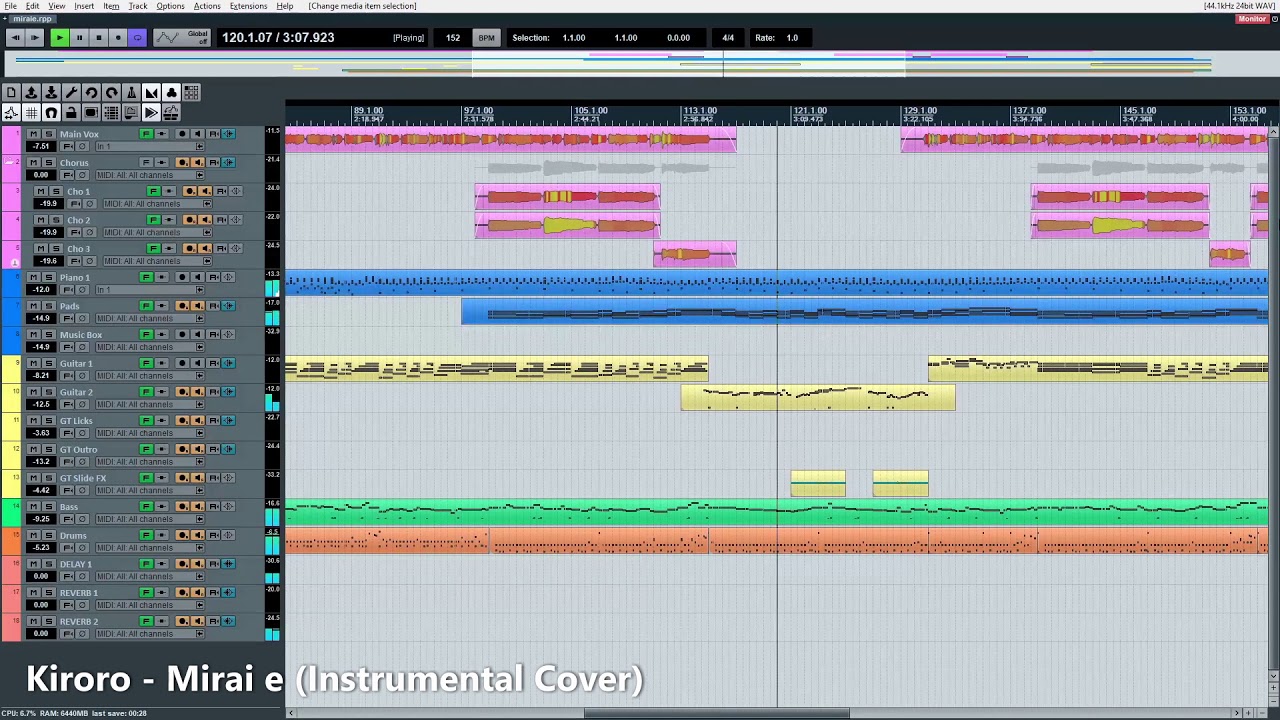The height and width of the screenshot is (720, 1280).
Task: Arm the Main Vox track for recording
Action: (182, 134)
